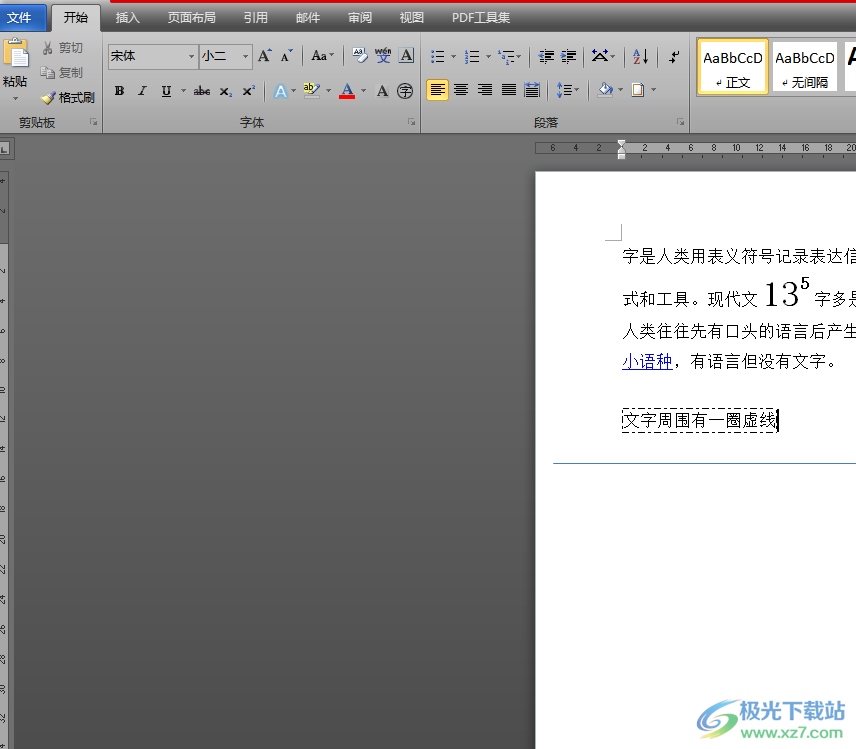Apply a character border with the boxed A
The image size is (856, 749).
click(x=406, y=56)
